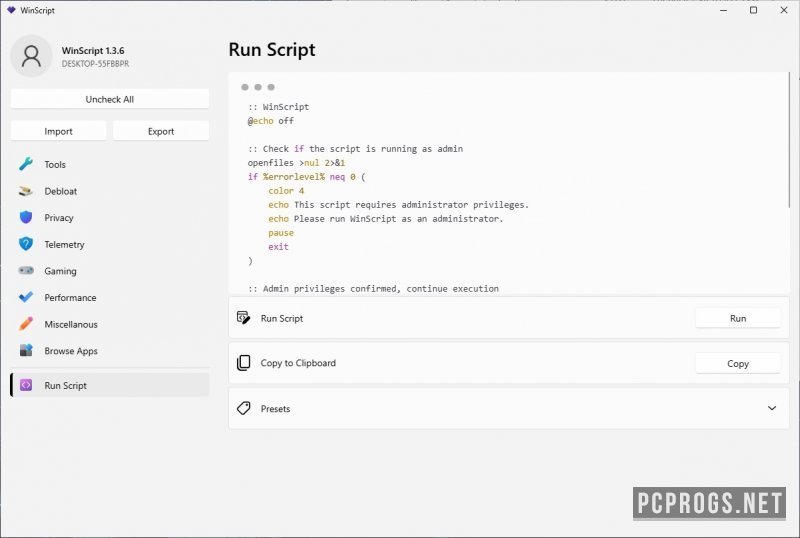This screenshot has height=538, width=800.
Task: Click the Privacy shield icon
Action: [x=26, y=217]
